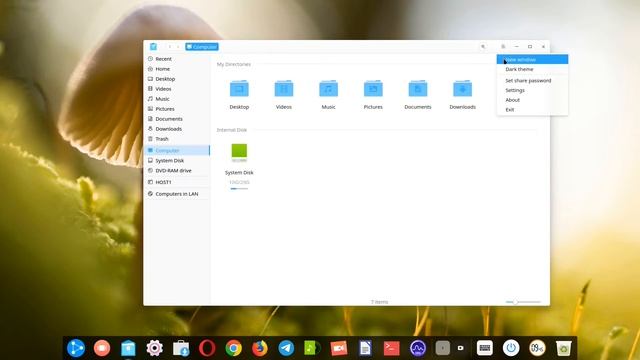
Task: Open the trash bin in the dock
Action: [564, 348]
